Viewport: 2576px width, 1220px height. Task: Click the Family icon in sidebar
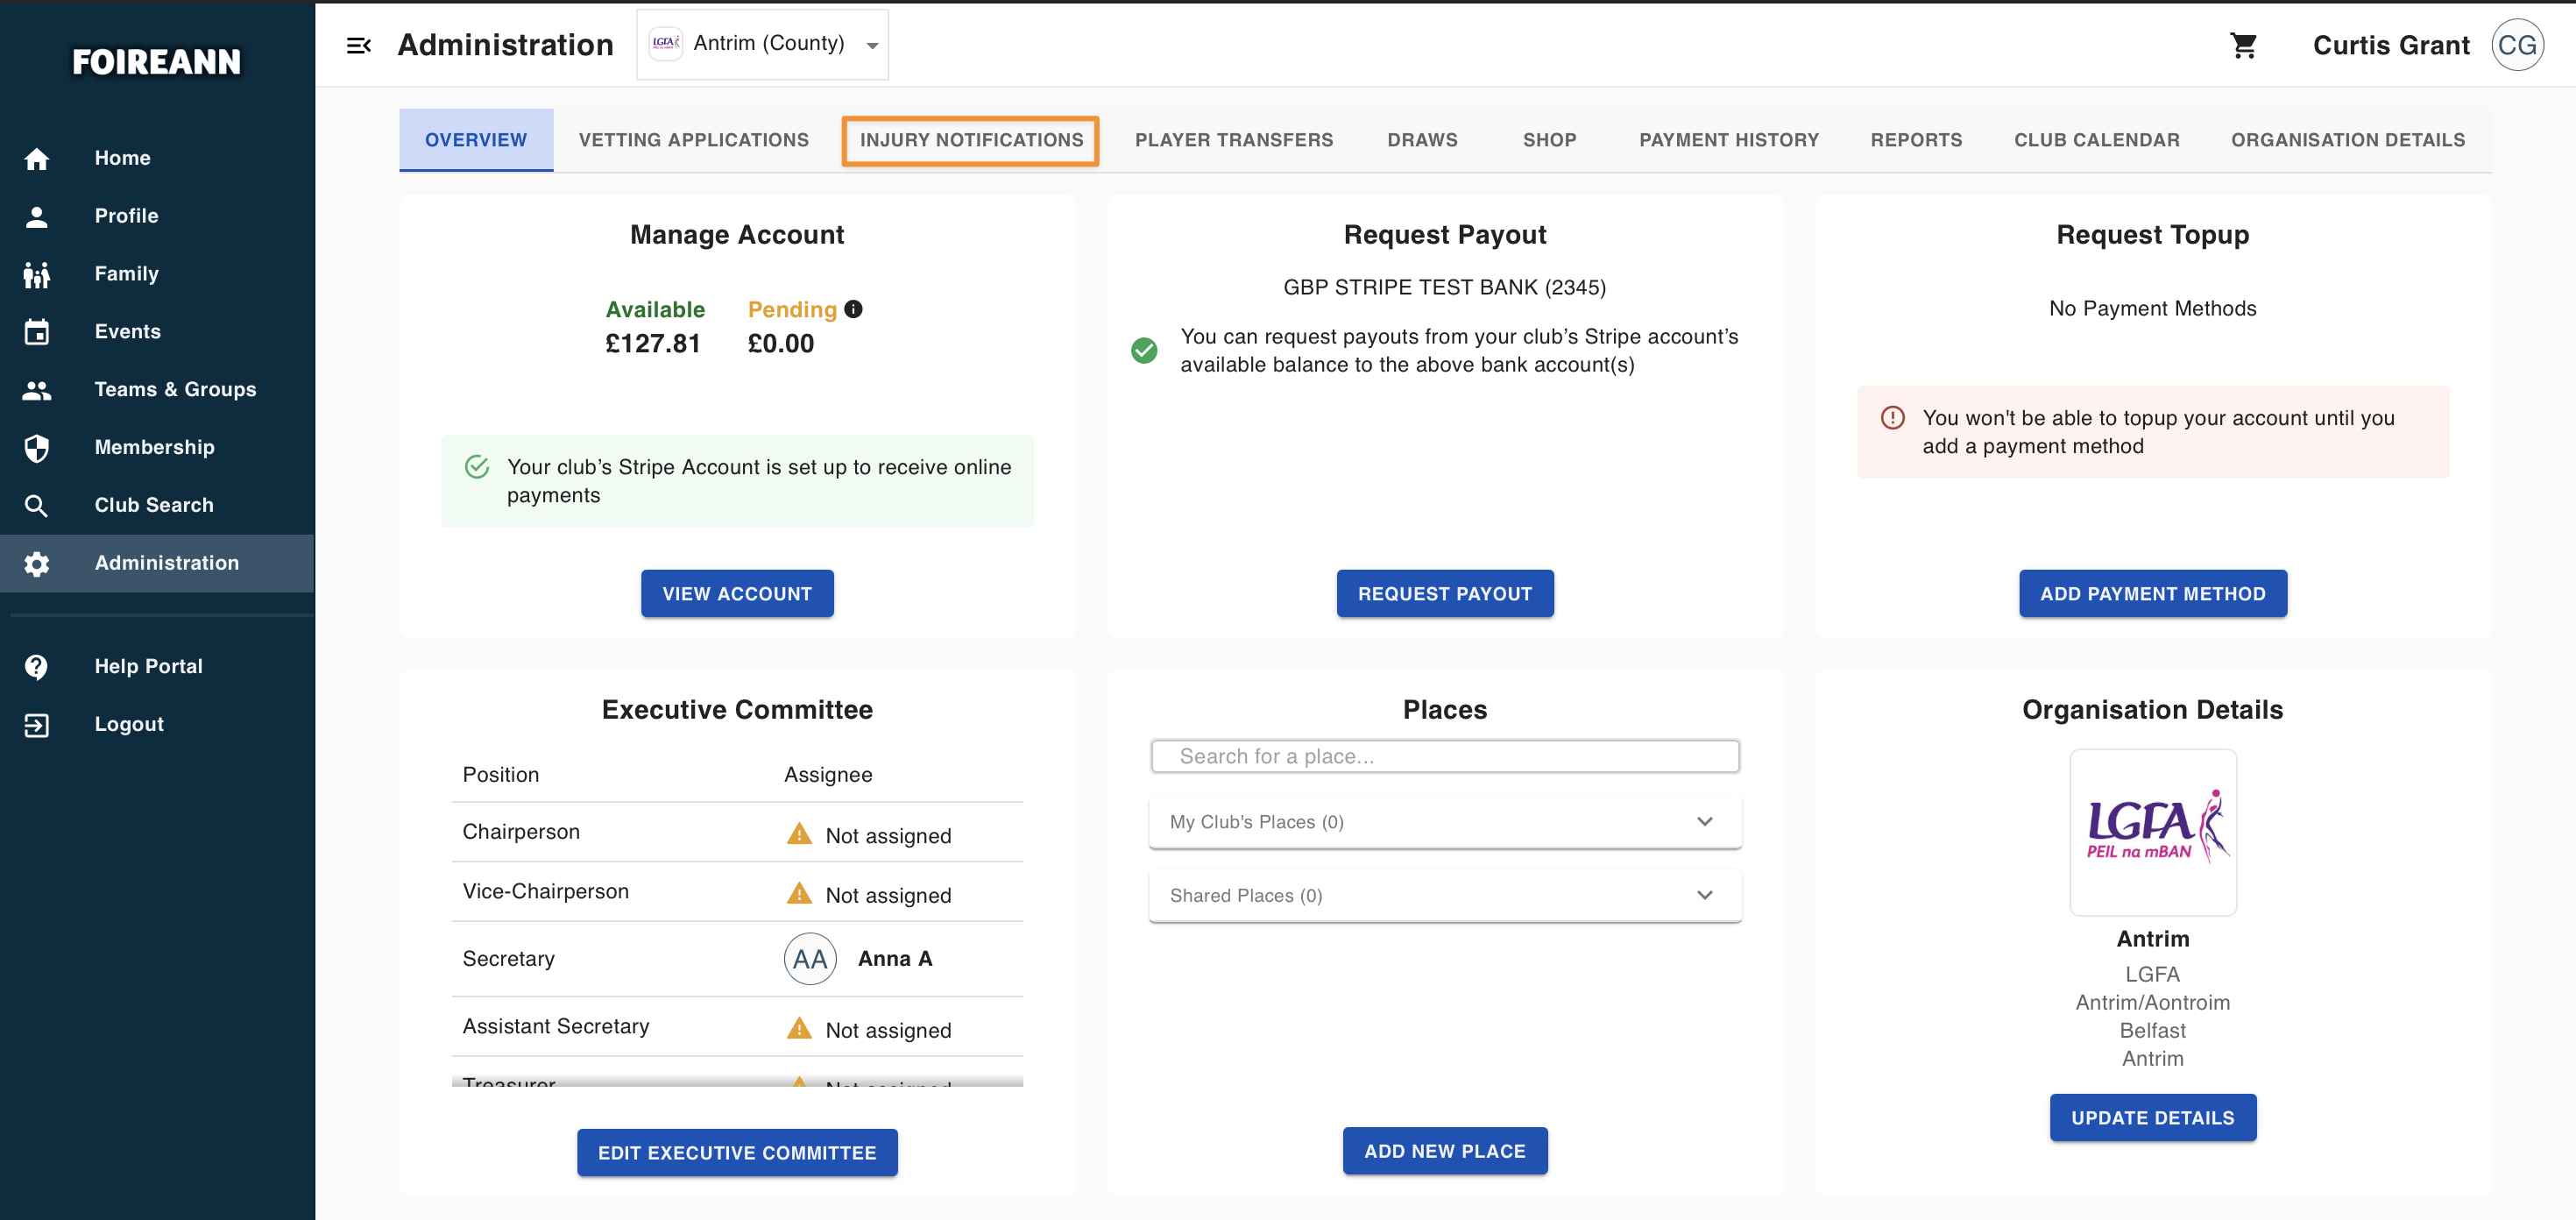click(37, 274)
